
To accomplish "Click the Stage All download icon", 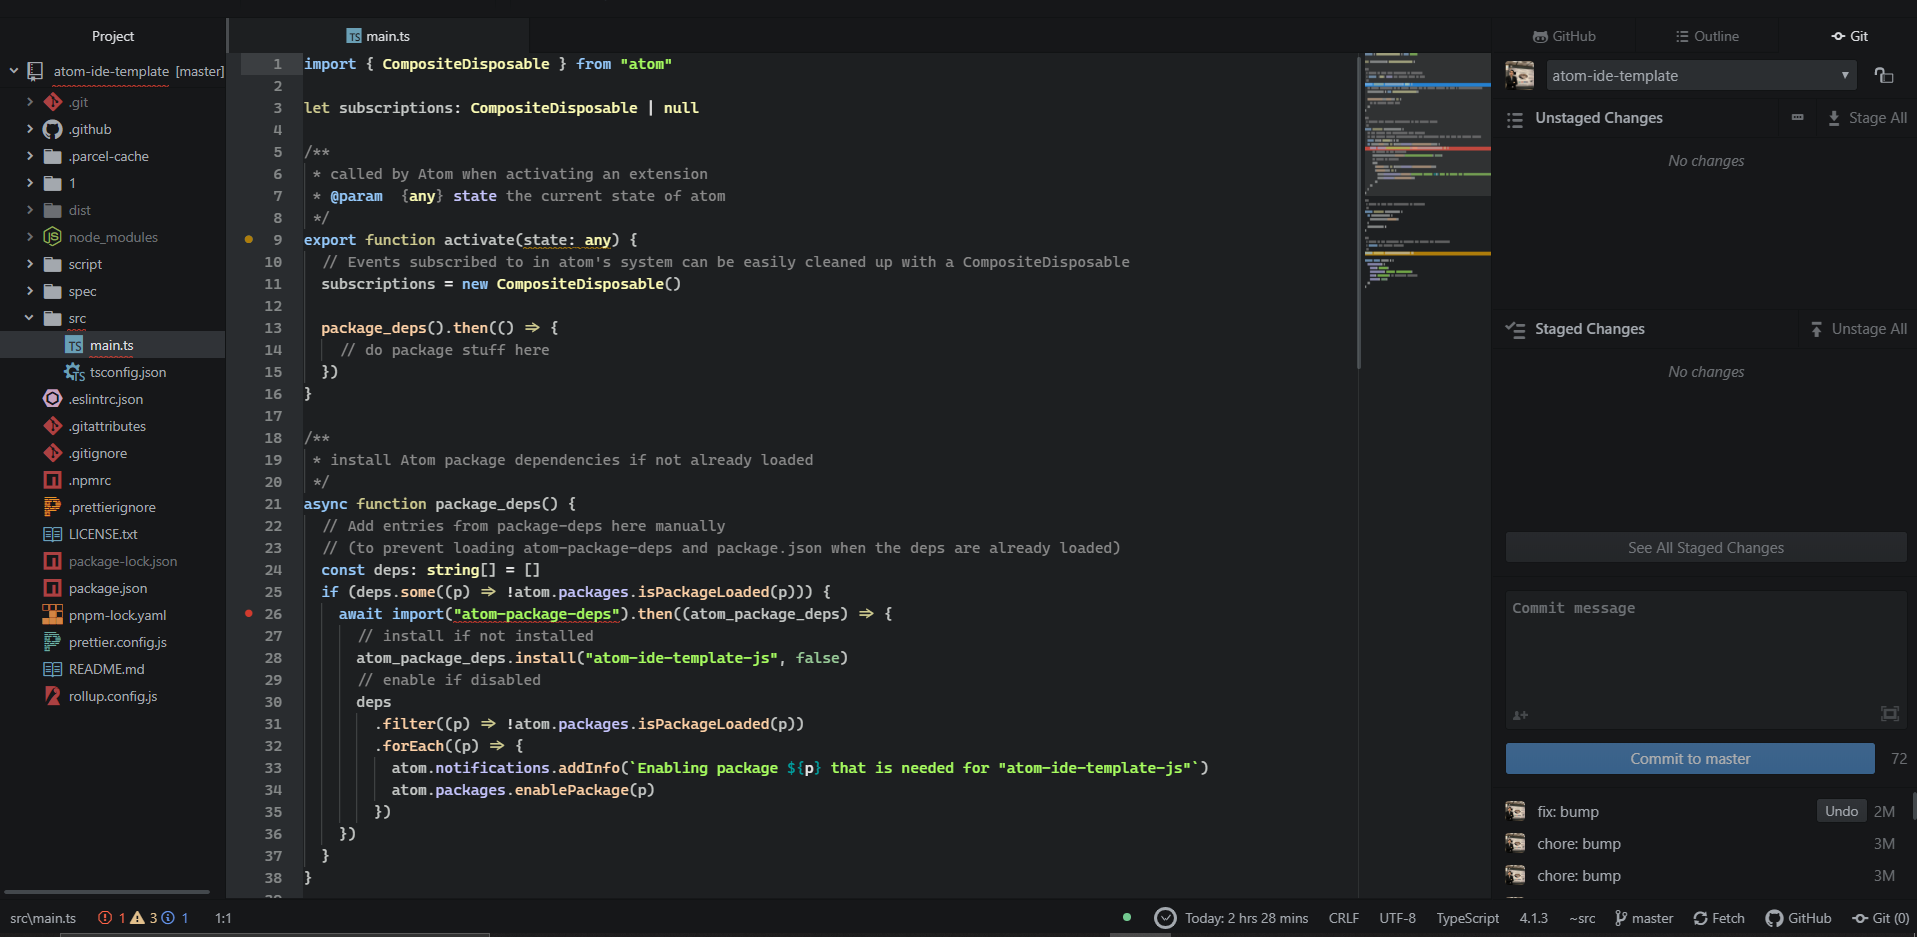I will pos(1834,117).
